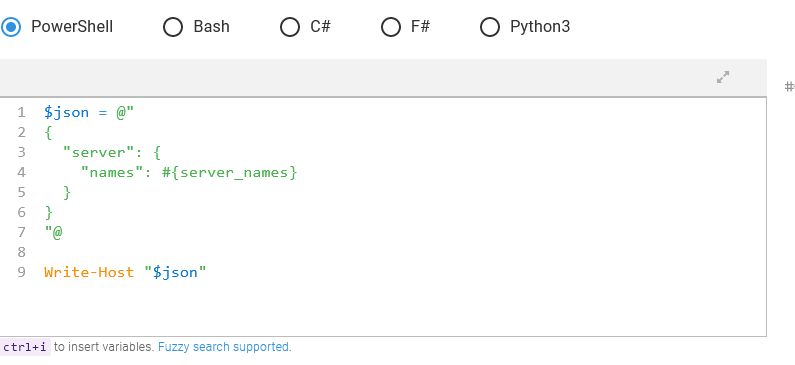This screenshot has width=795, height=365.
Task: Click line number 5 in the gutter
Action: (x=21, y=192)
